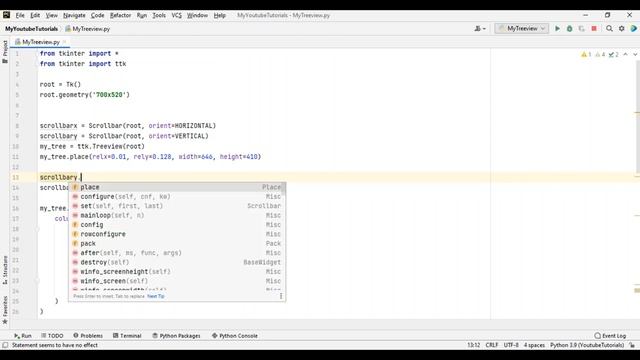Toggle the Favorites tool window sidebar
The width and height of the screenshot is (640, 360).
tap(5, 310)
